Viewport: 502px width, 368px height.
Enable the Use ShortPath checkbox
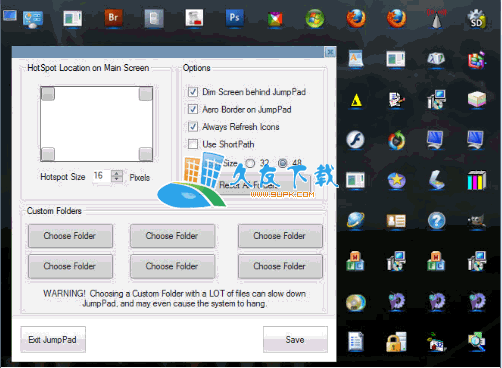(193, 144)
